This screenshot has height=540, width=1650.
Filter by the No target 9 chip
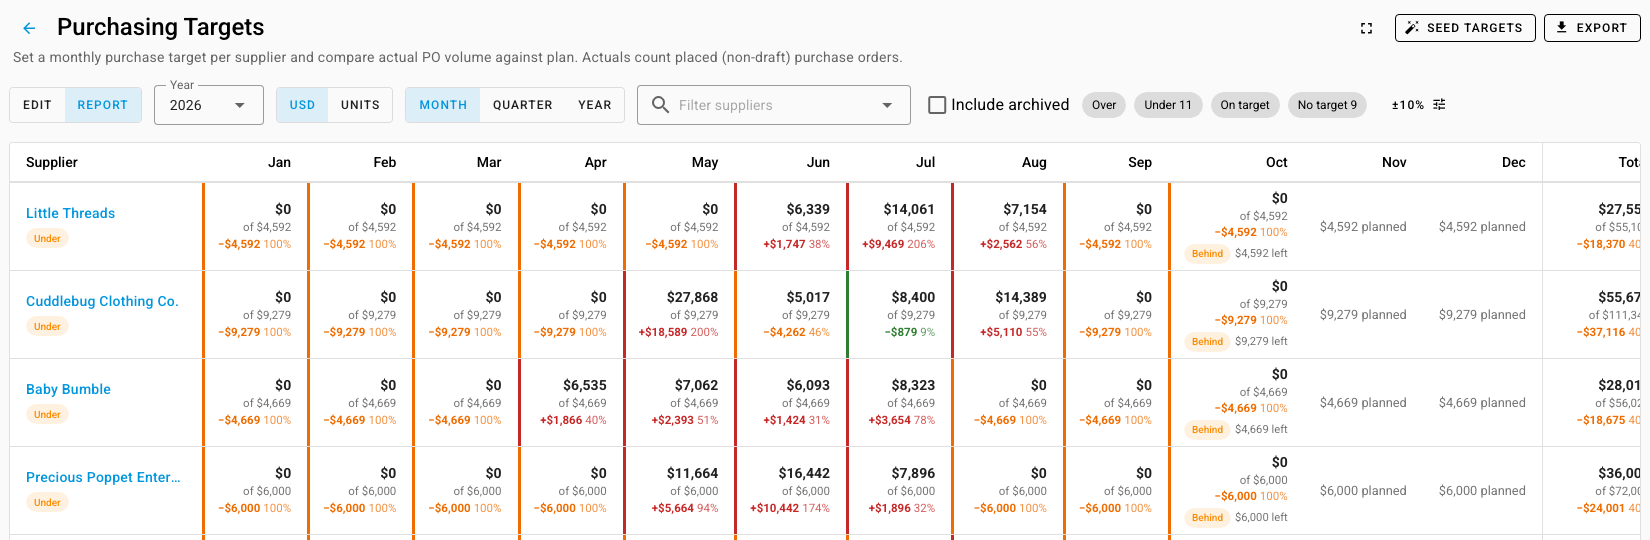click(x=1327, y=105)
